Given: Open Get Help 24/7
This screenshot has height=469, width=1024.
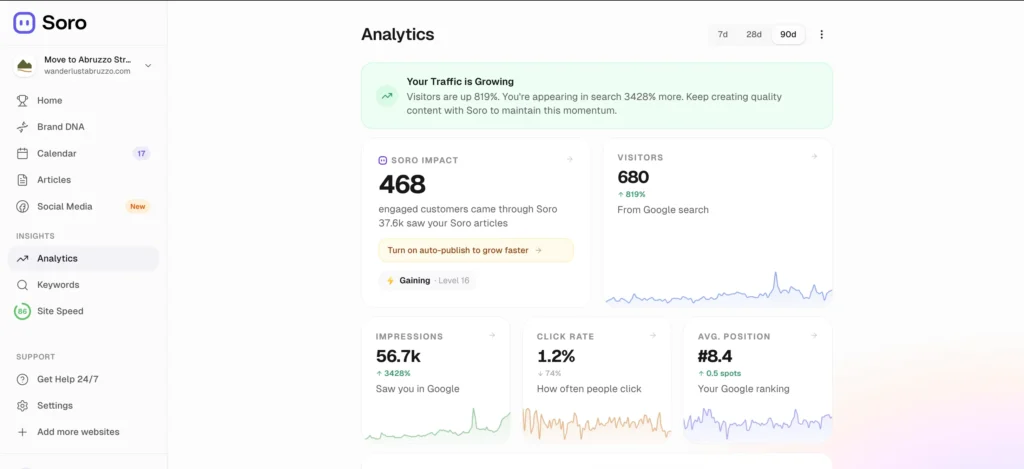Looking at the screenshot, I should click(83, 380).
